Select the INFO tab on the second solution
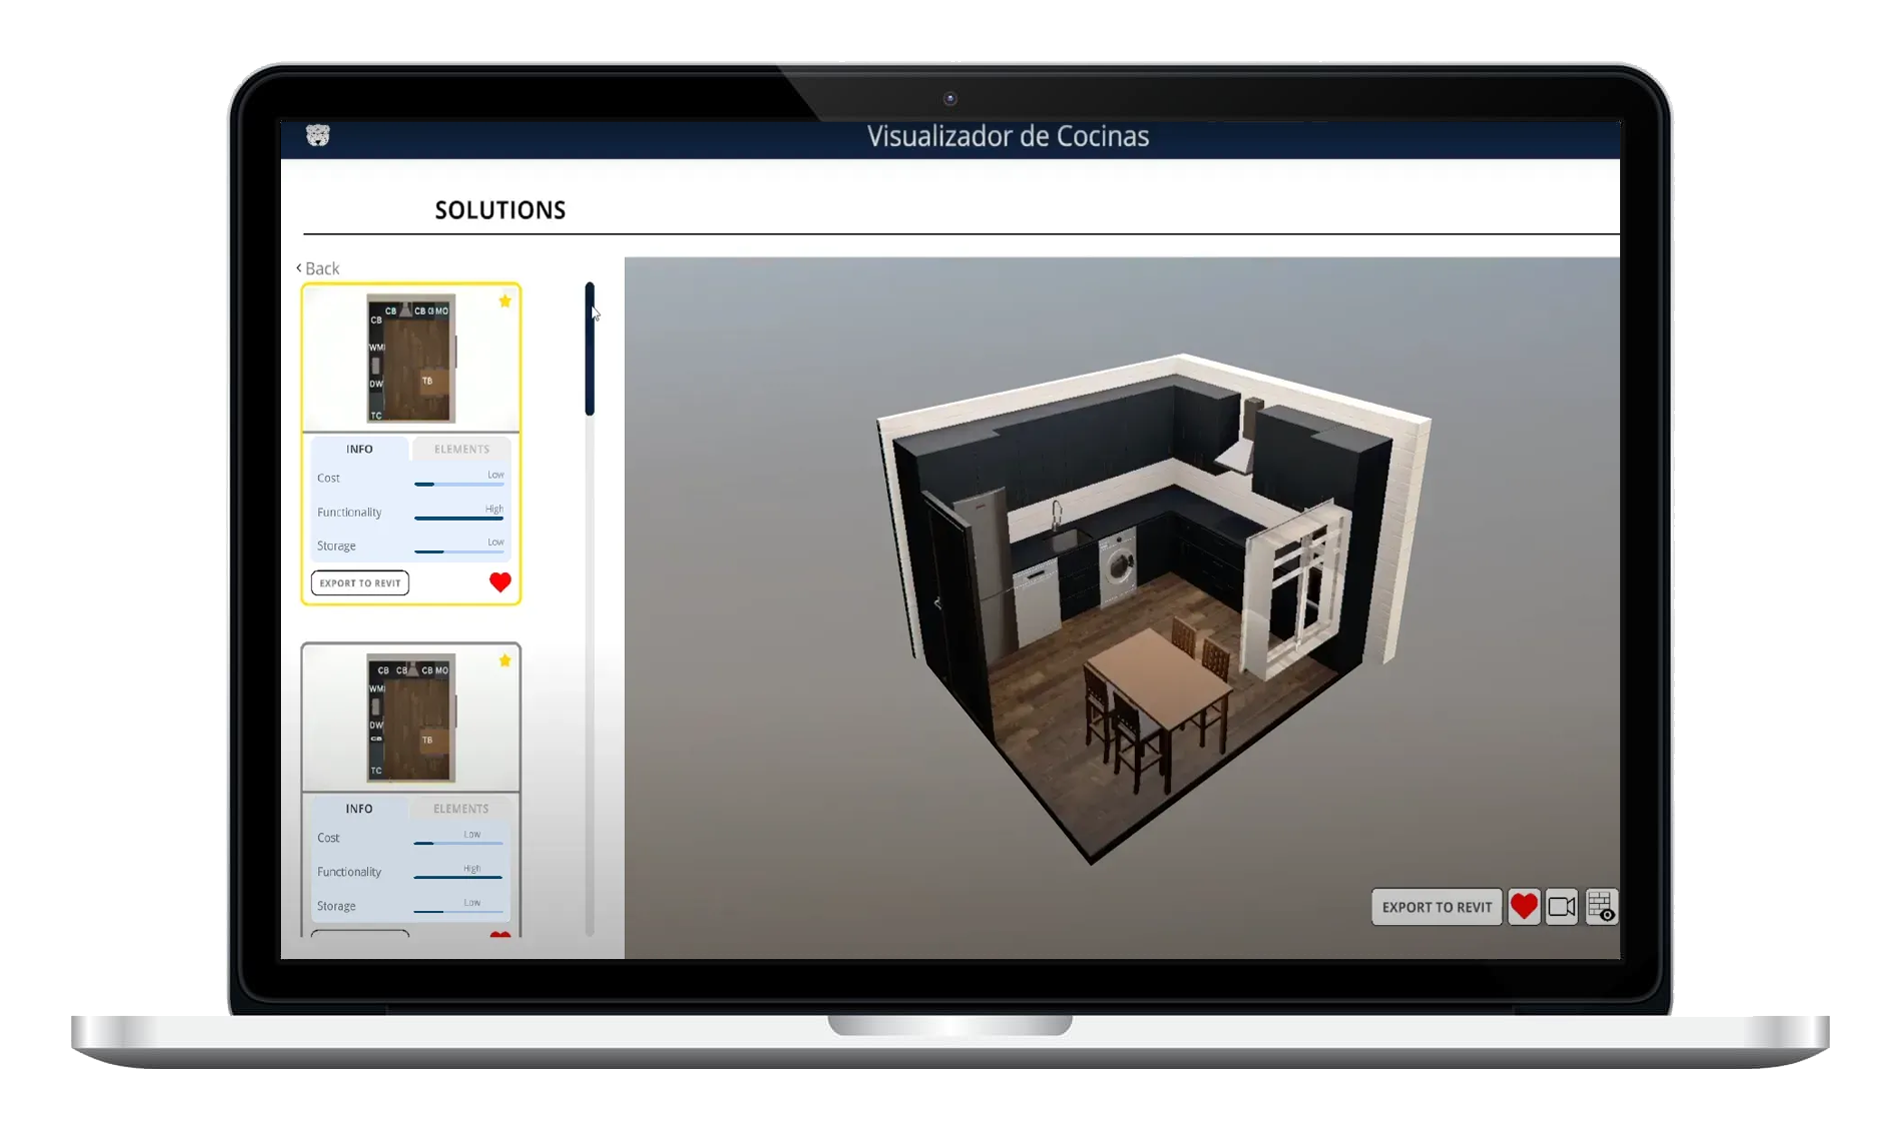Viewport: 1895px width, 1139px height. tap(359, 808)
